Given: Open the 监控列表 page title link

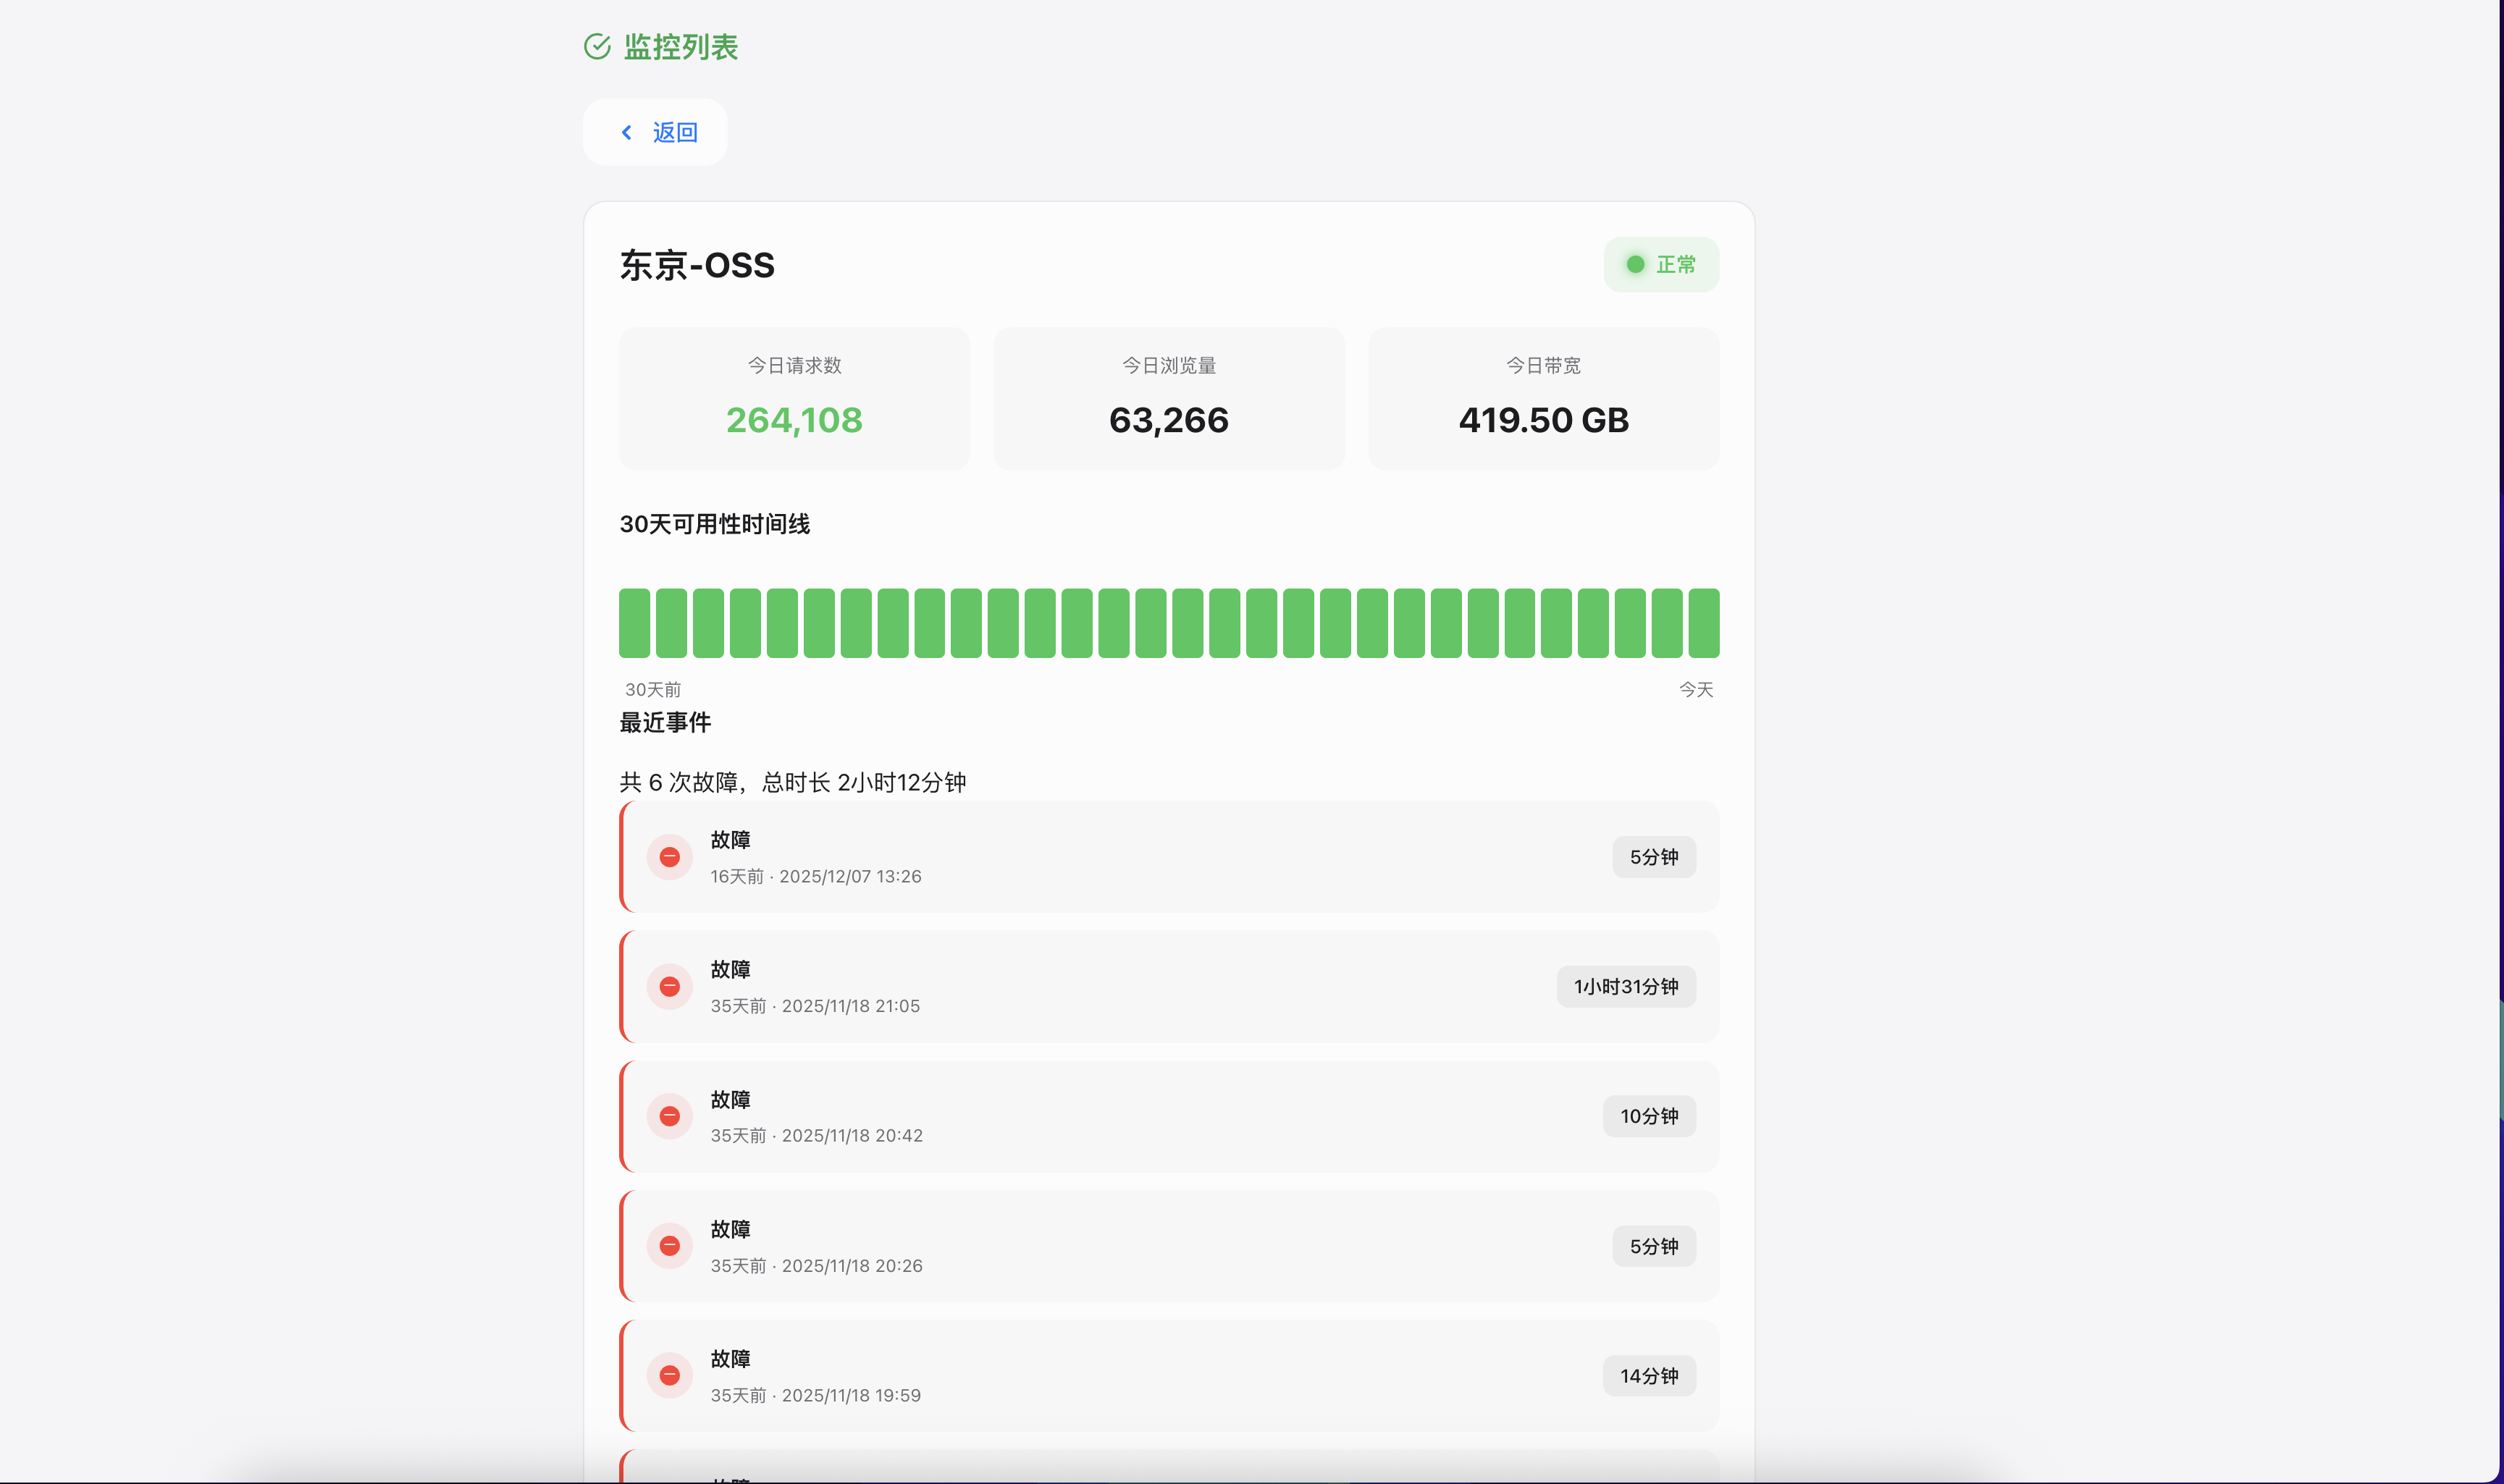Looking at the screenshot, I should click(x=680, y=47).
